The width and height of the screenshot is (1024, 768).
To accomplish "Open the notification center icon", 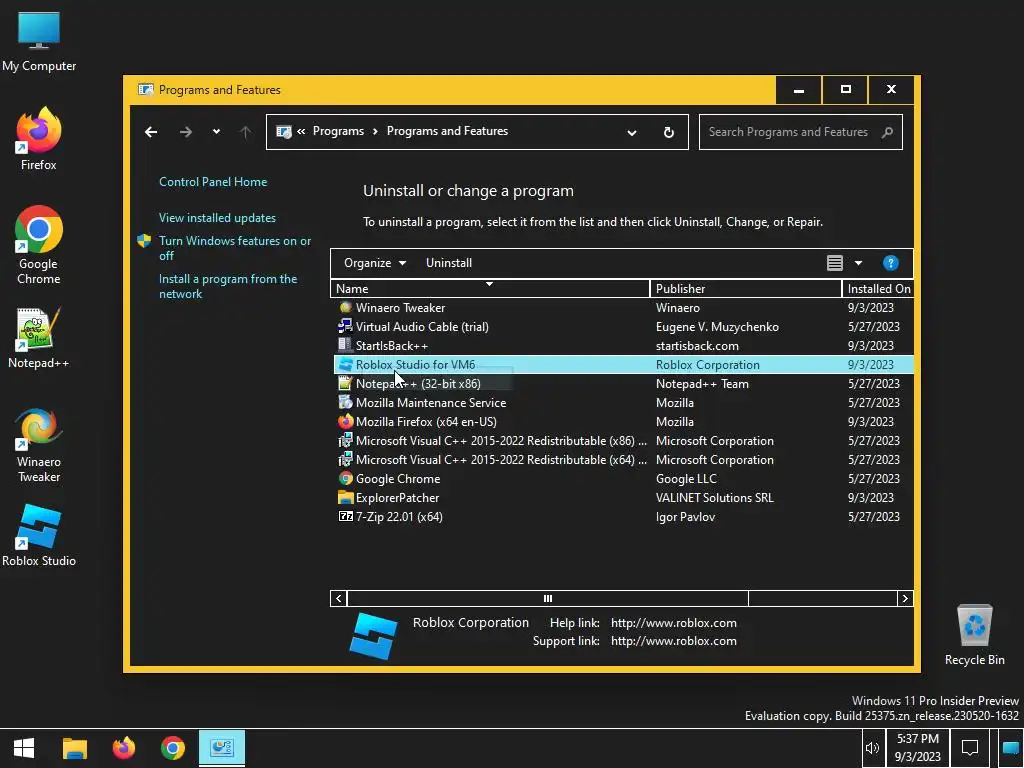I will click(x=970, y=748).
